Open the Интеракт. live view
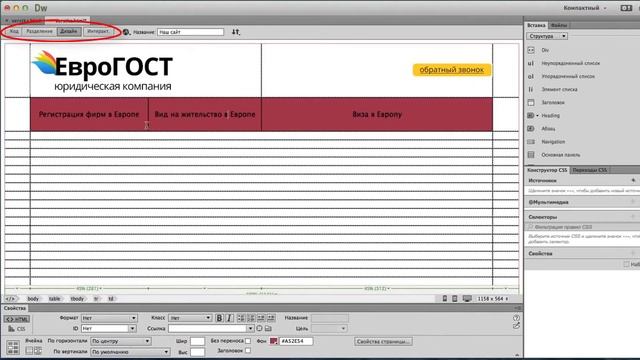 click(x=98, y=31)
